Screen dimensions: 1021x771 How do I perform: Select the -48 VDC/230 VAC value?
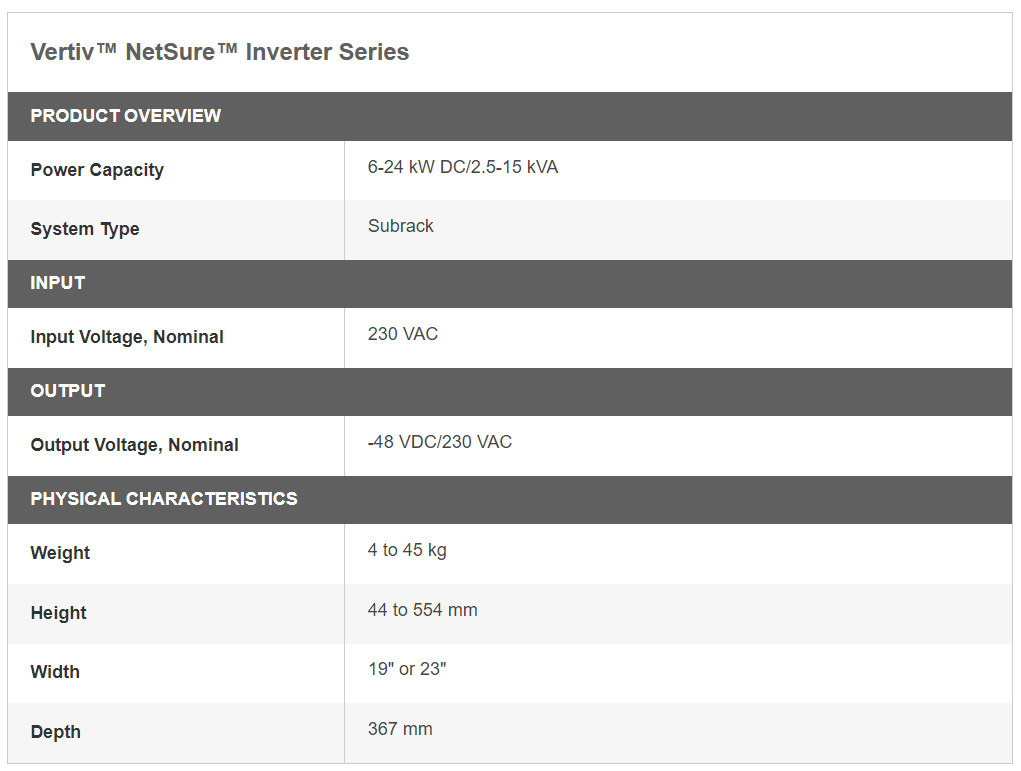tap(439, 442)
